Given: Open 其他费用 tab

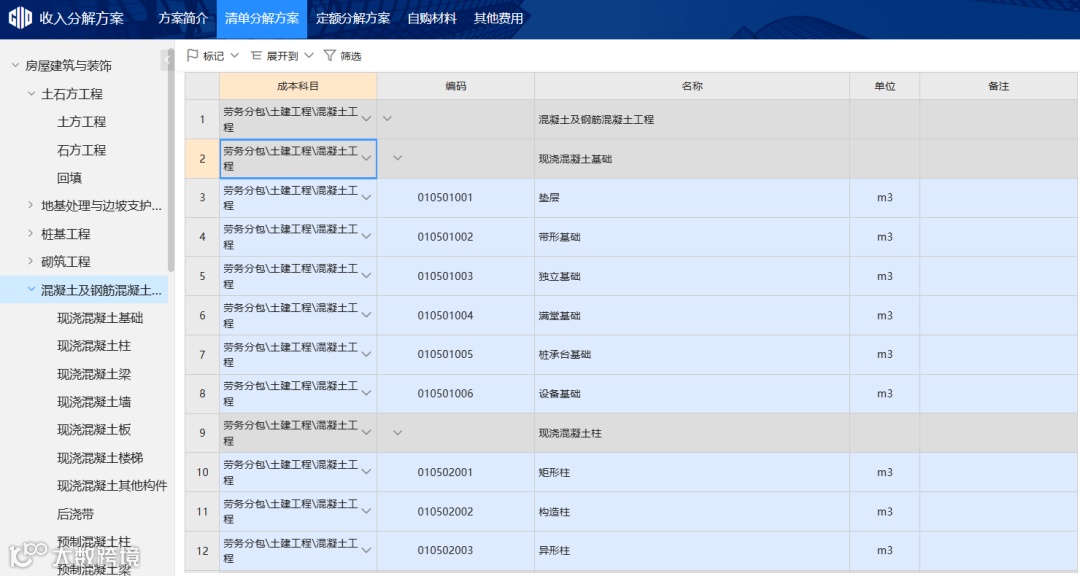Looking at the screenshot, I should click(498, 19).
